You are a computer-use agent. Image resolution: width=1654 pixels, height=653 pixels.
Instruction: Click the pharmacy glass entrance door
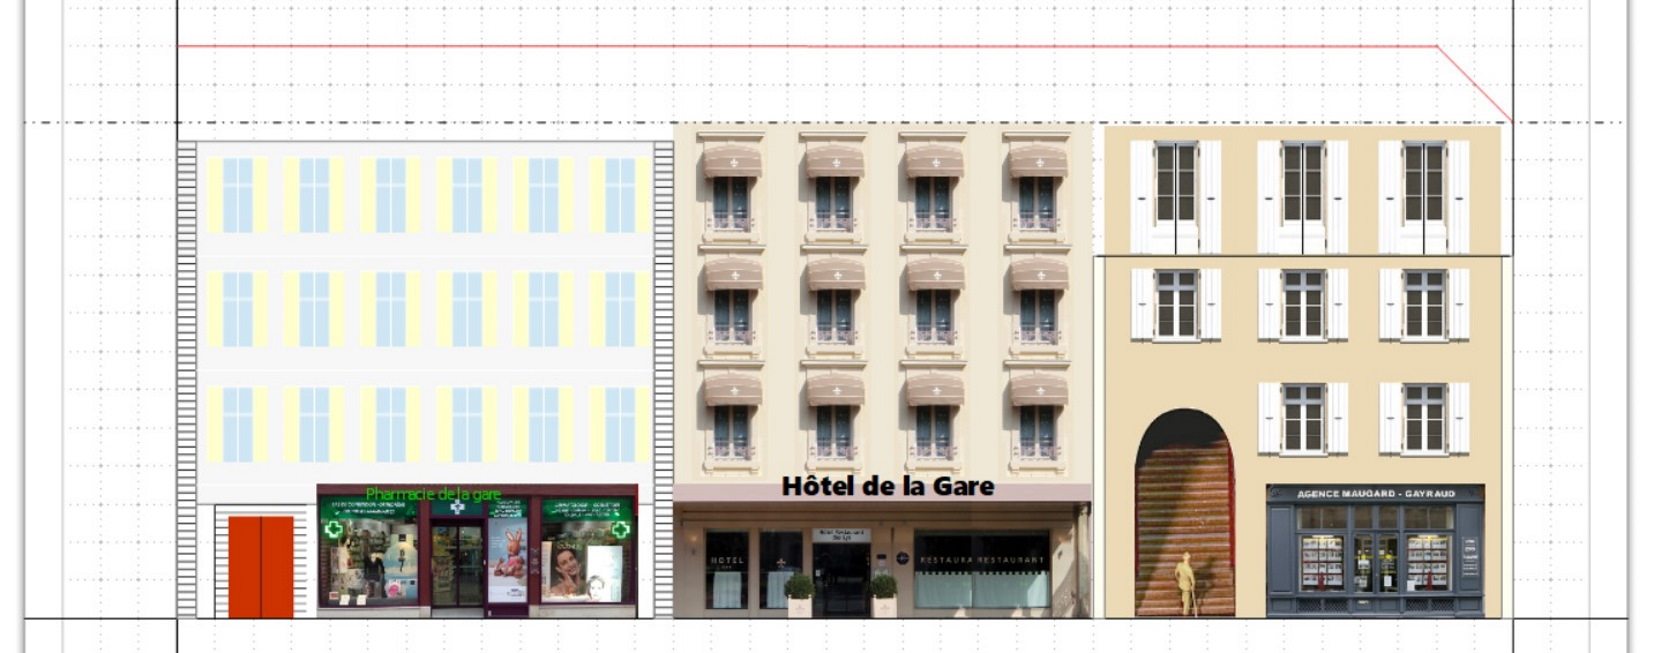click(457, 566)
